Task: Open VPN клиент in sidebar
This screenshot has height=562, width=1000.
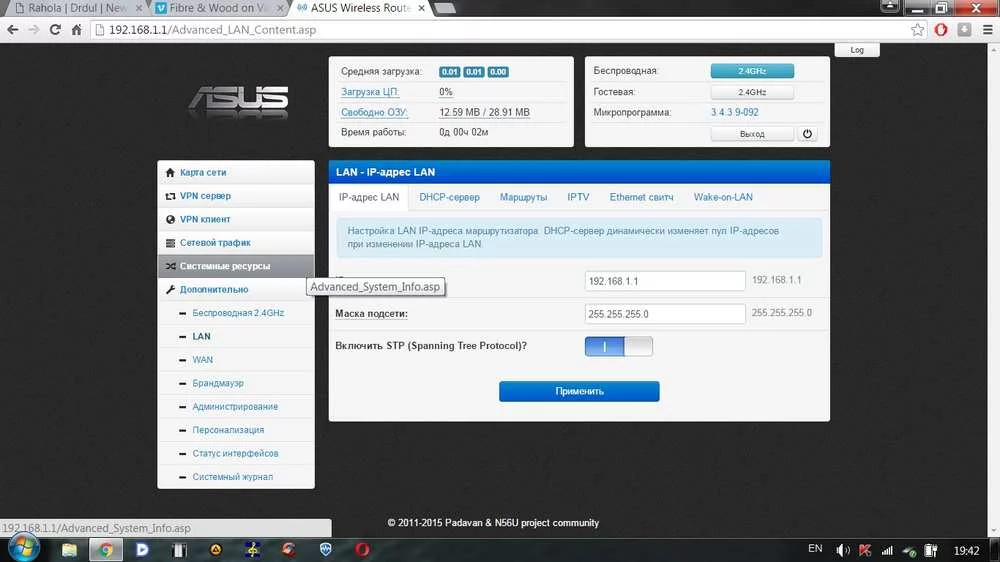Action: (235, 219)
